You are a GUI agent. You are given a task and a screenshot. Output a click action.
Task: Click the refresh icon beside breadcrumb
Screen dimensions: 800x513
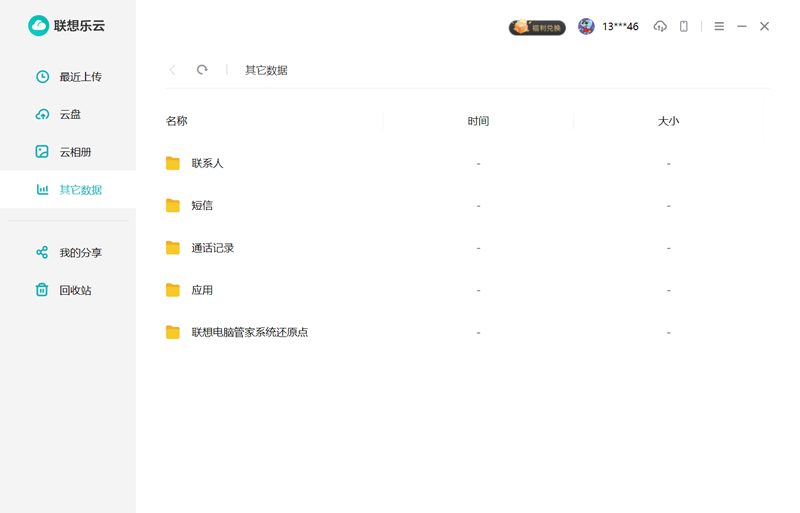pyautogui.click(x=202, y=70)
